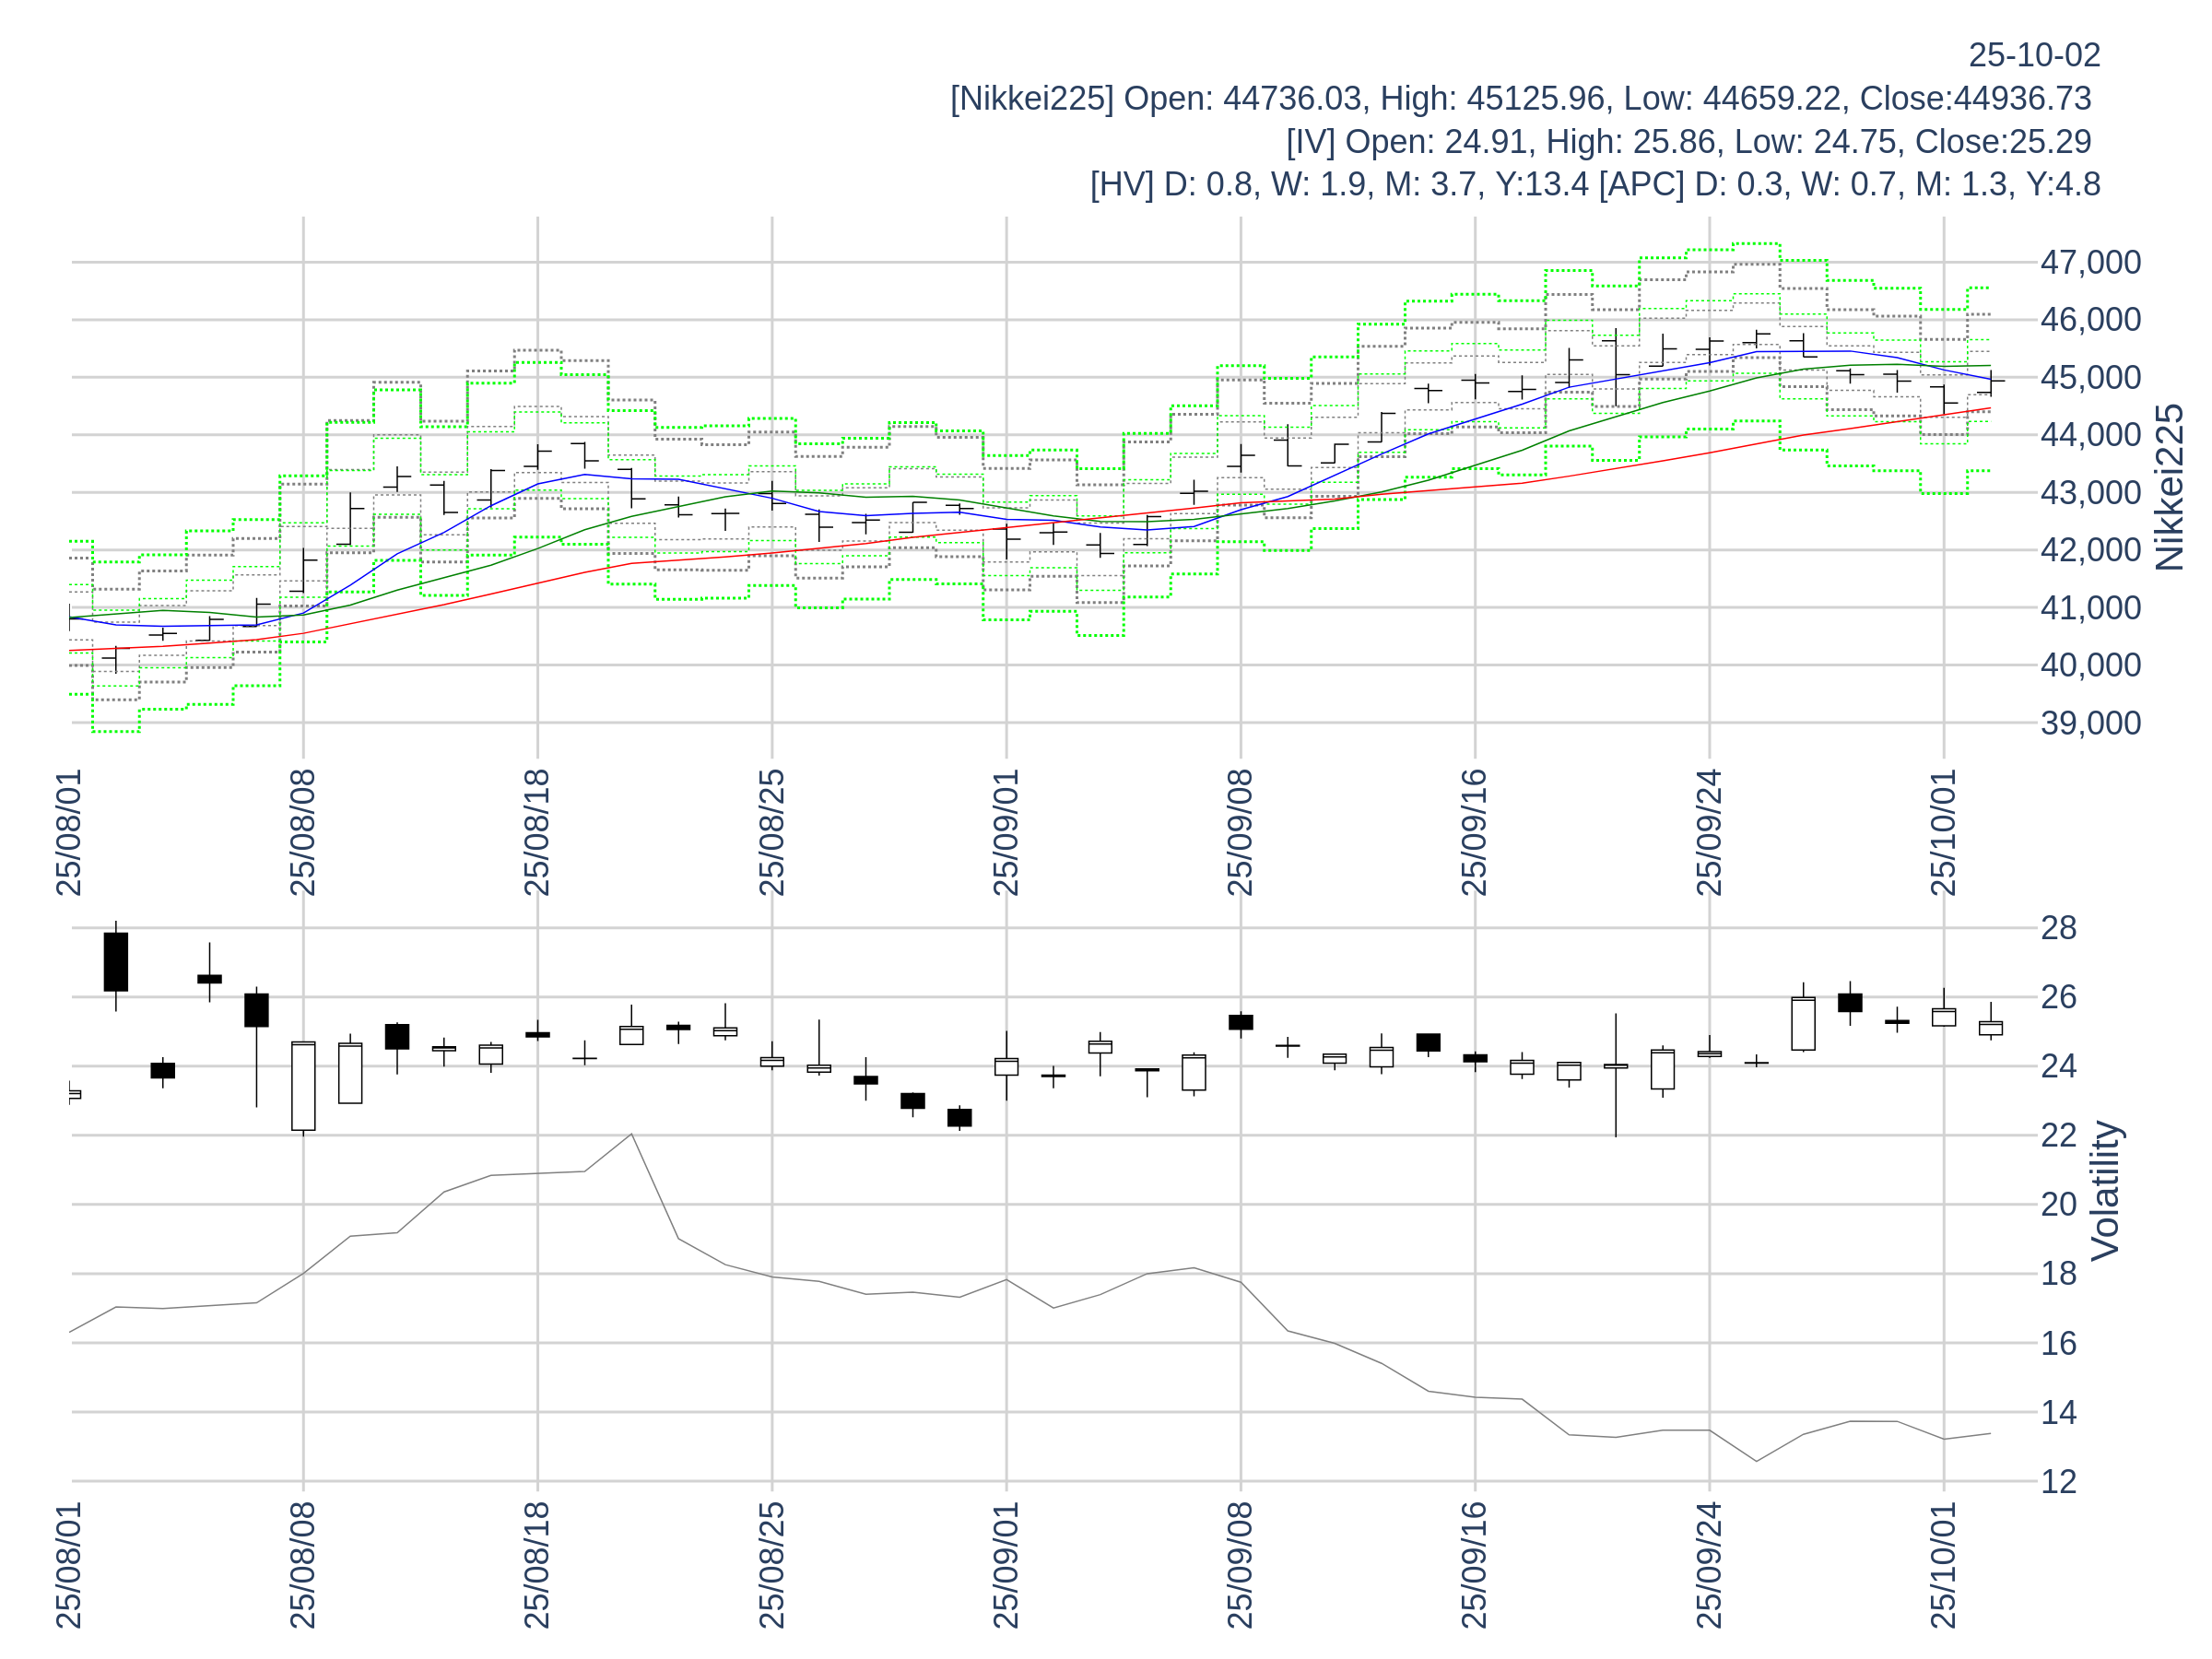Viewport: 2212px width, 1659px height.
Task: Click the historical volatility line peak near 22
Action: point(631,1134)
